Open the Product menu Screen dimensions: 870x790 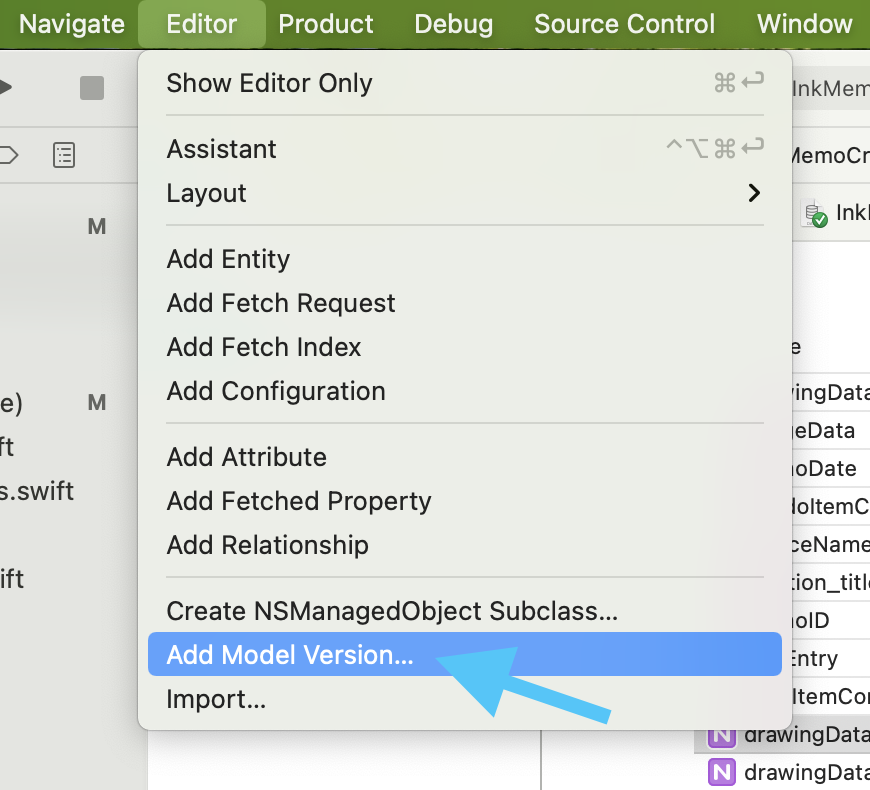pos(326,24)
